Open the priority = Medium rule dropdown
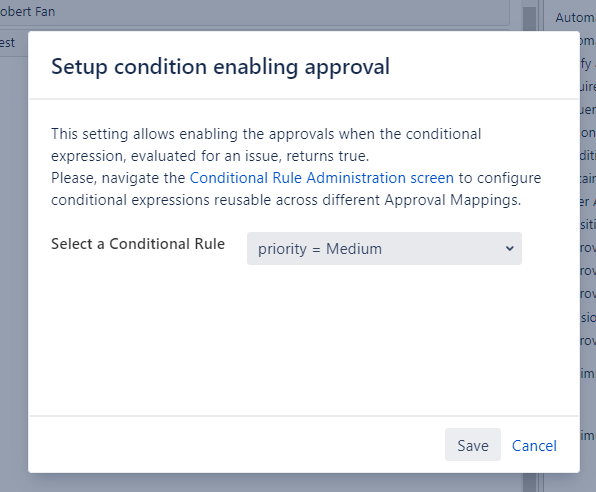Screen dimensions: 596x492 (x=384, y=249)
